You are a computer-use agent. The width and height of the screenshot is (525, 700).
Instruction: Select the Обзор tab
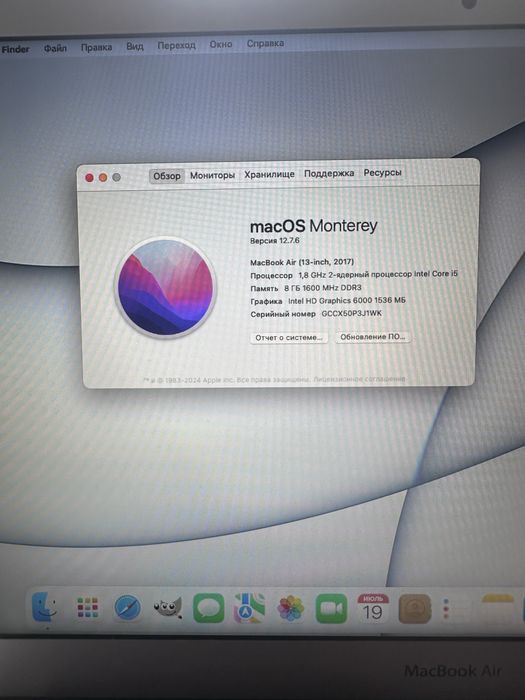pyautogui.click(x=167, y=176)
